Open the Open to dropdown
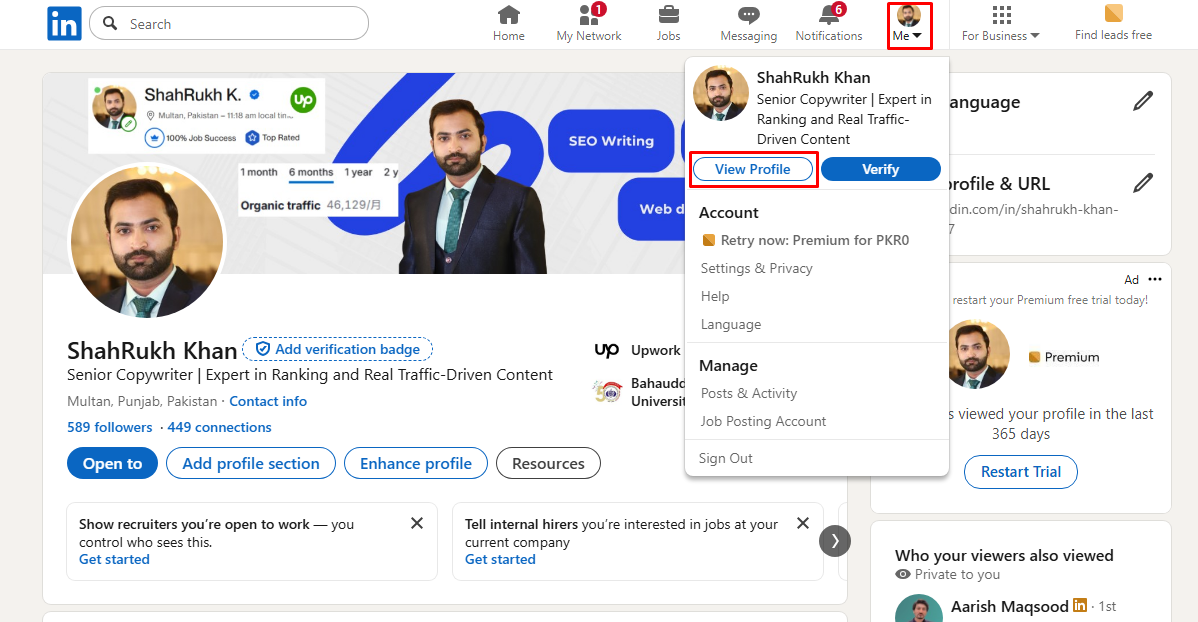 (112, 463)
